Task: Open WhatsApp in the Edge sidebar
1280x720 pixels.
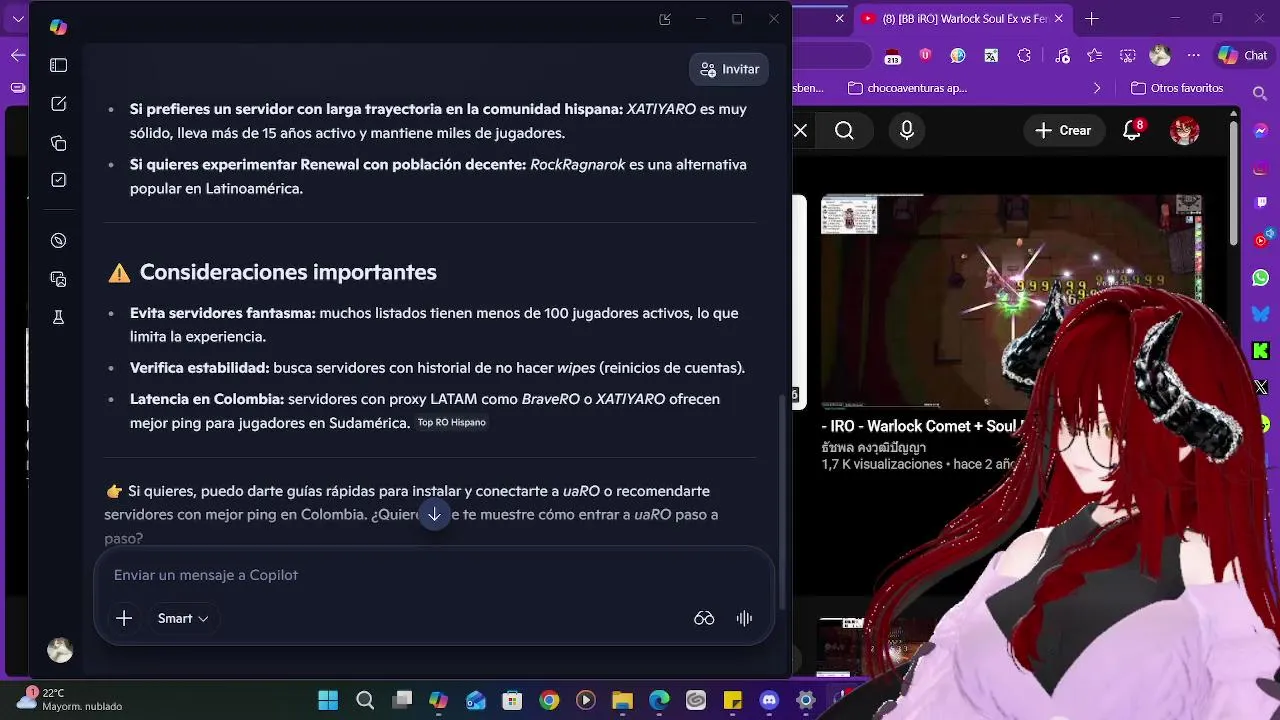Action: pos(1261,277)
